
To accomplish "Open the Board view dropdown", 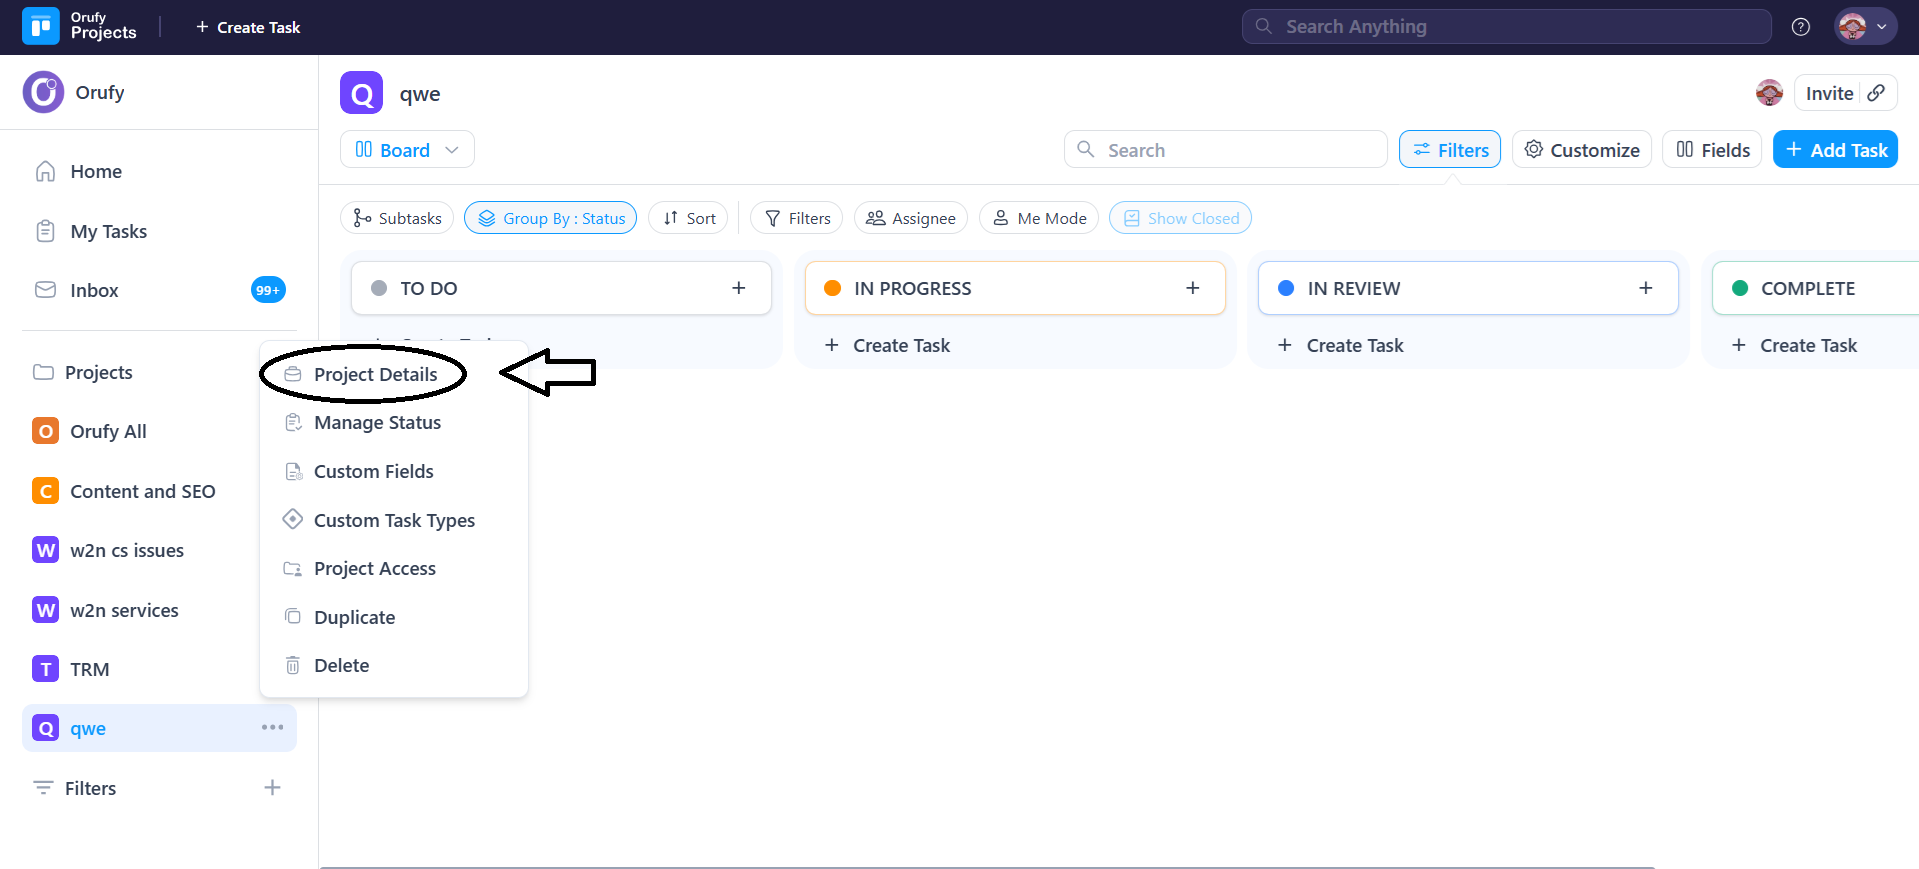I will pos(407,150).
